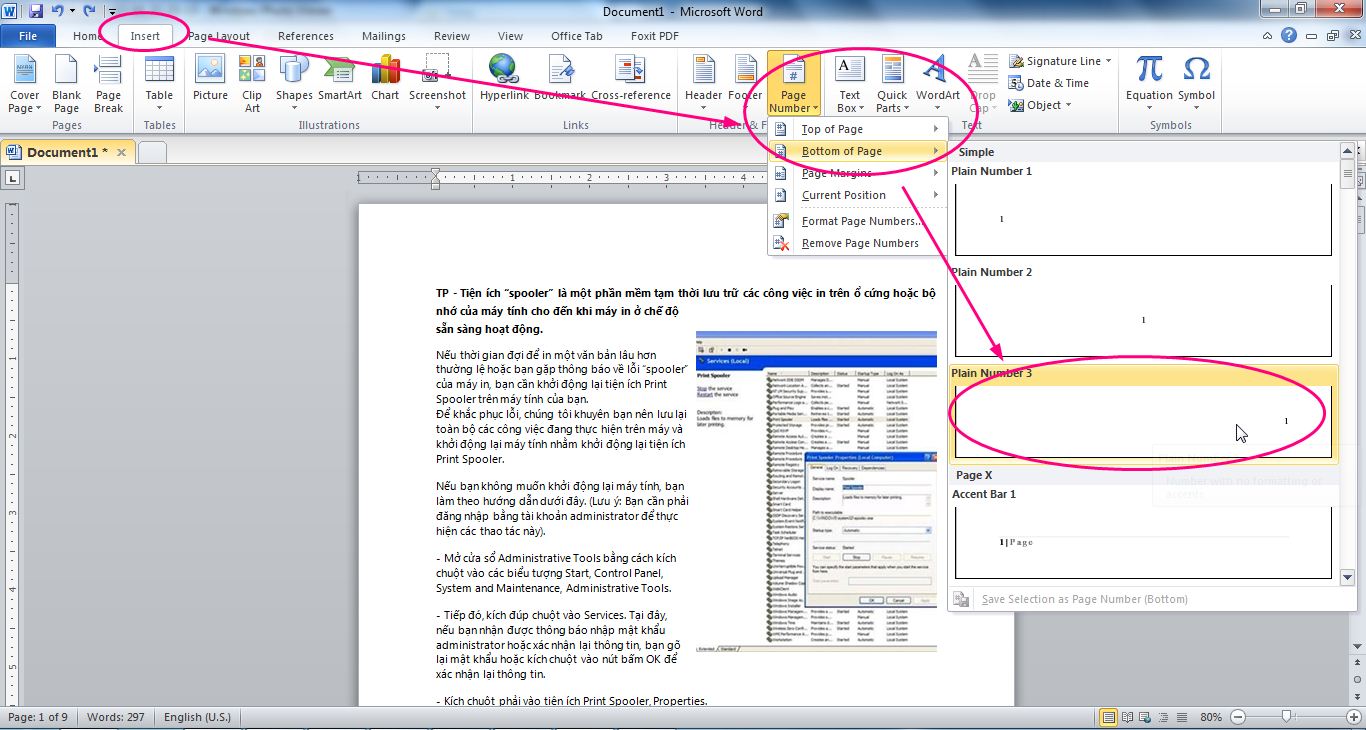Customize the Quick Access Toolbar
The height and width of the screenshot is (730, 1366).
pos(112,12)
